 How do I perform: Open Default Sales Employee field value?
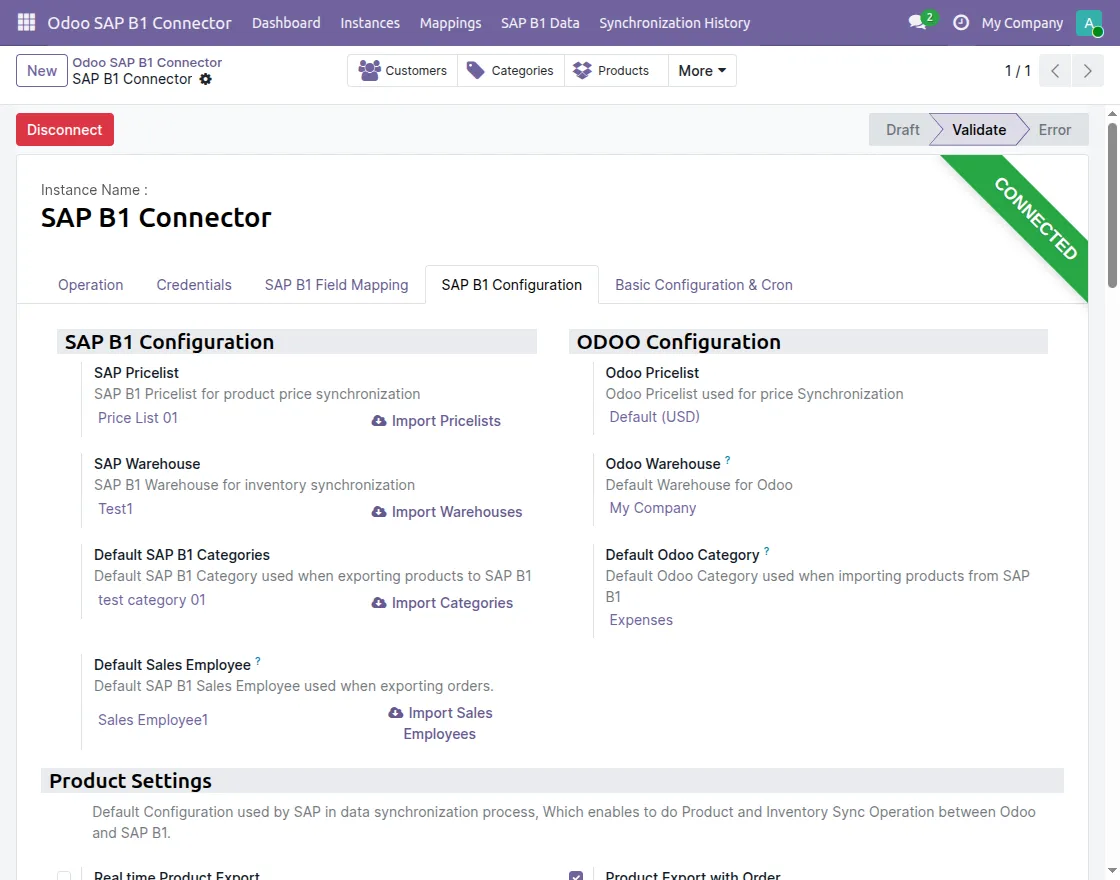[x=153, y=720]
